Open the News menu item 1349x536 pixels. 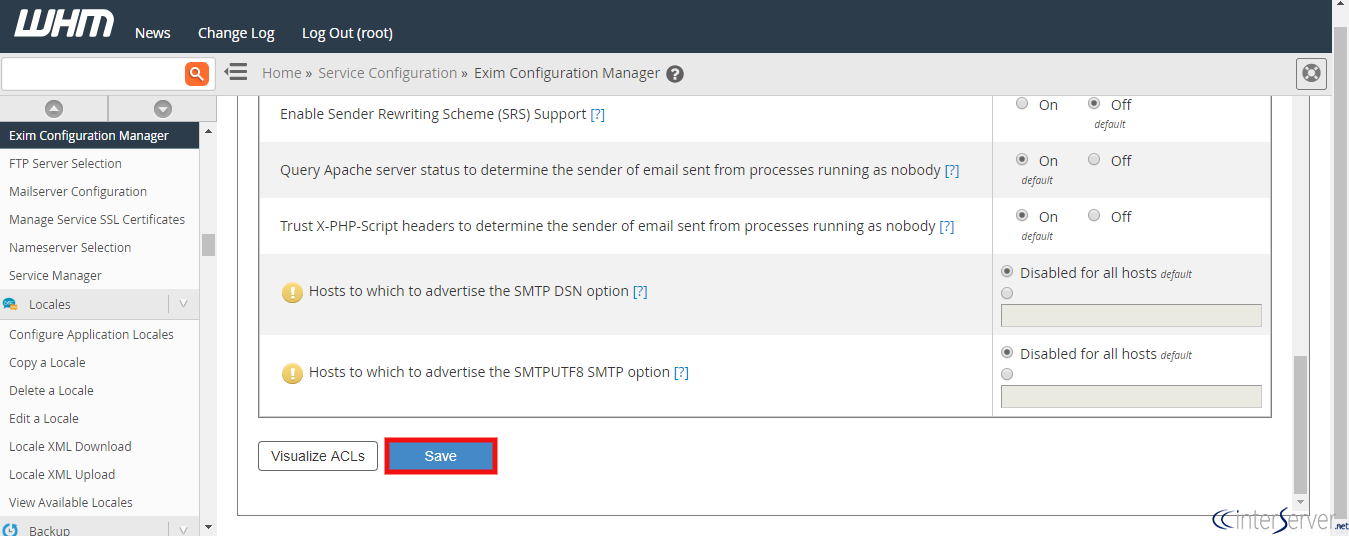pyautogui.click(x=152, y=33)
